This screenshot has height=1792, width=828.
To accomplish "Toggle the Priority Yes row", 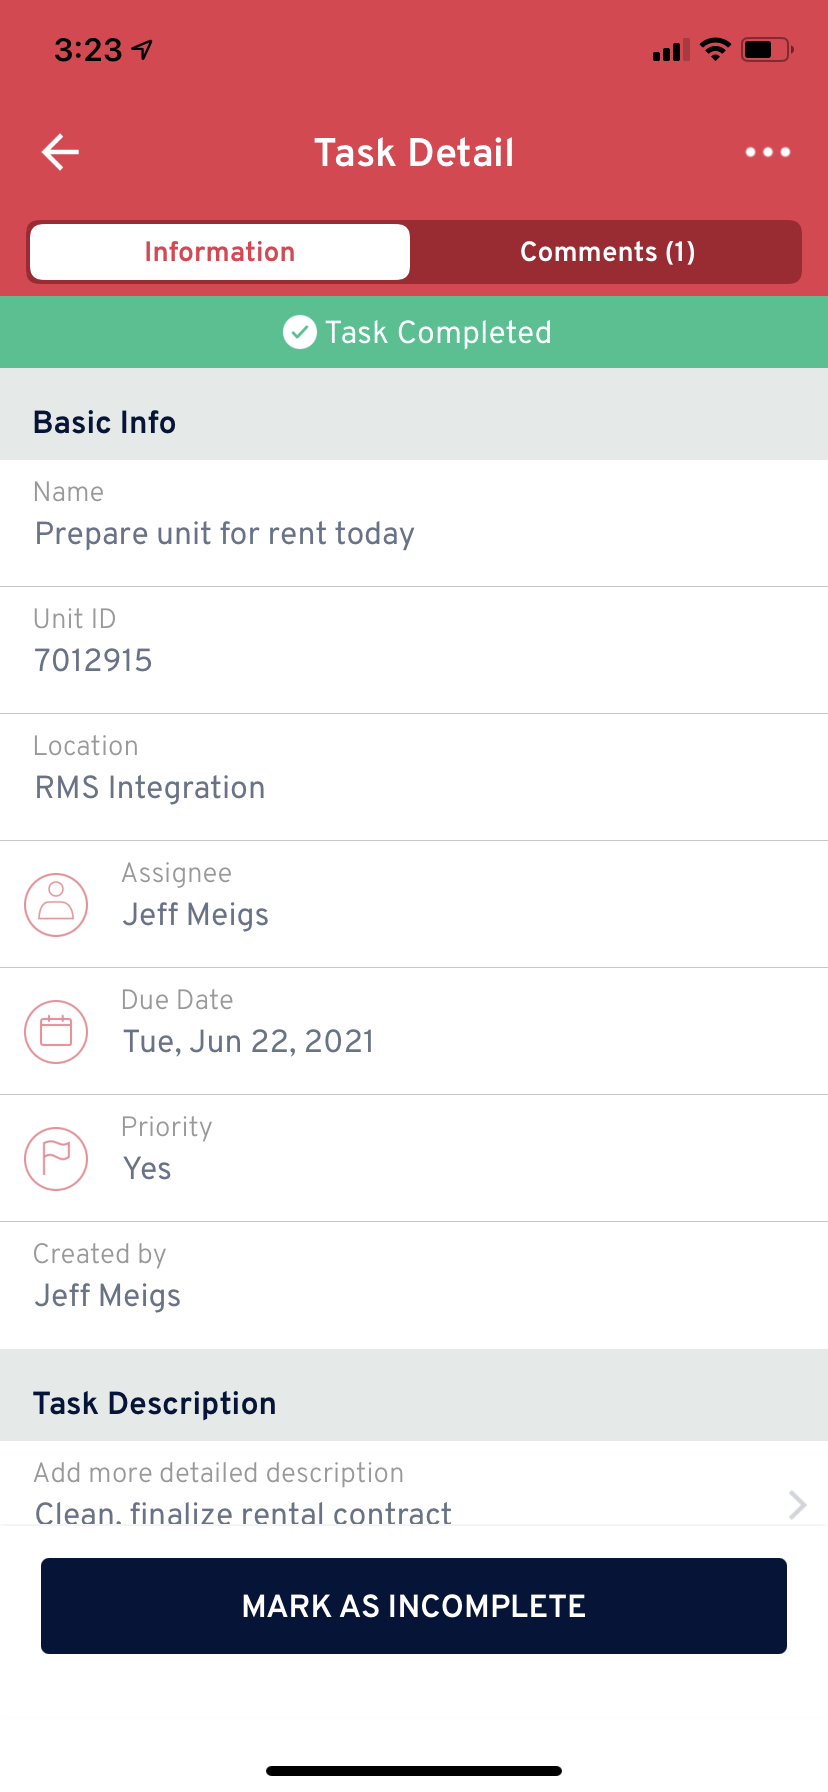I will [414, 1158].
